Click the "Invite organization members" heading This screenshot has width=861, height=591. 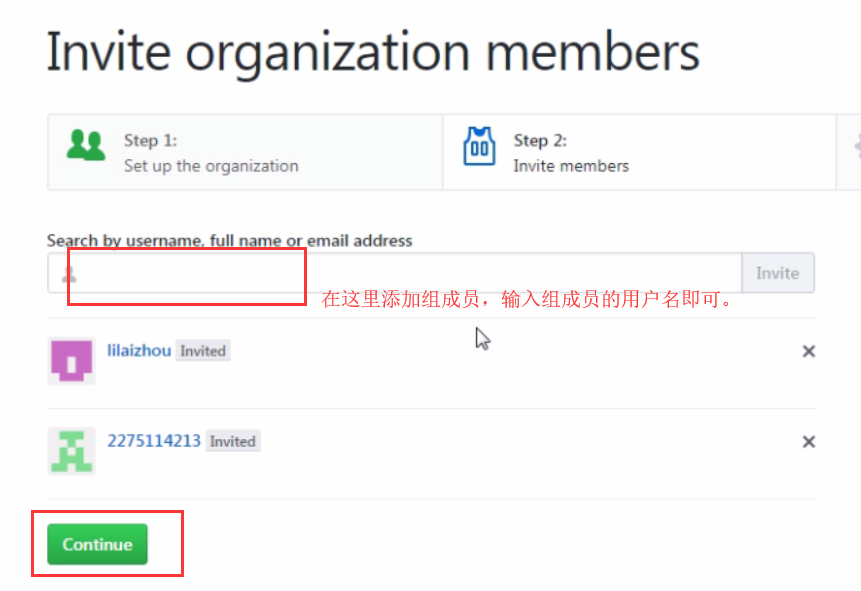click(373, 52)
